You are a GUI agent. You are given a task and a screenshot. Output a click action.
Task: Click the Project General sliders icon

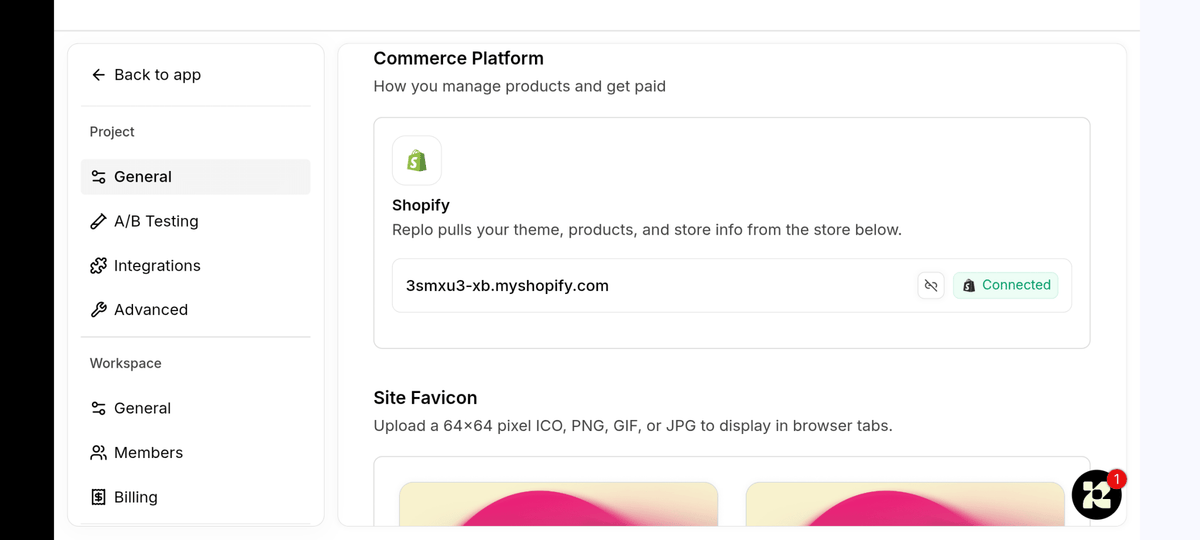pos(98,177)
